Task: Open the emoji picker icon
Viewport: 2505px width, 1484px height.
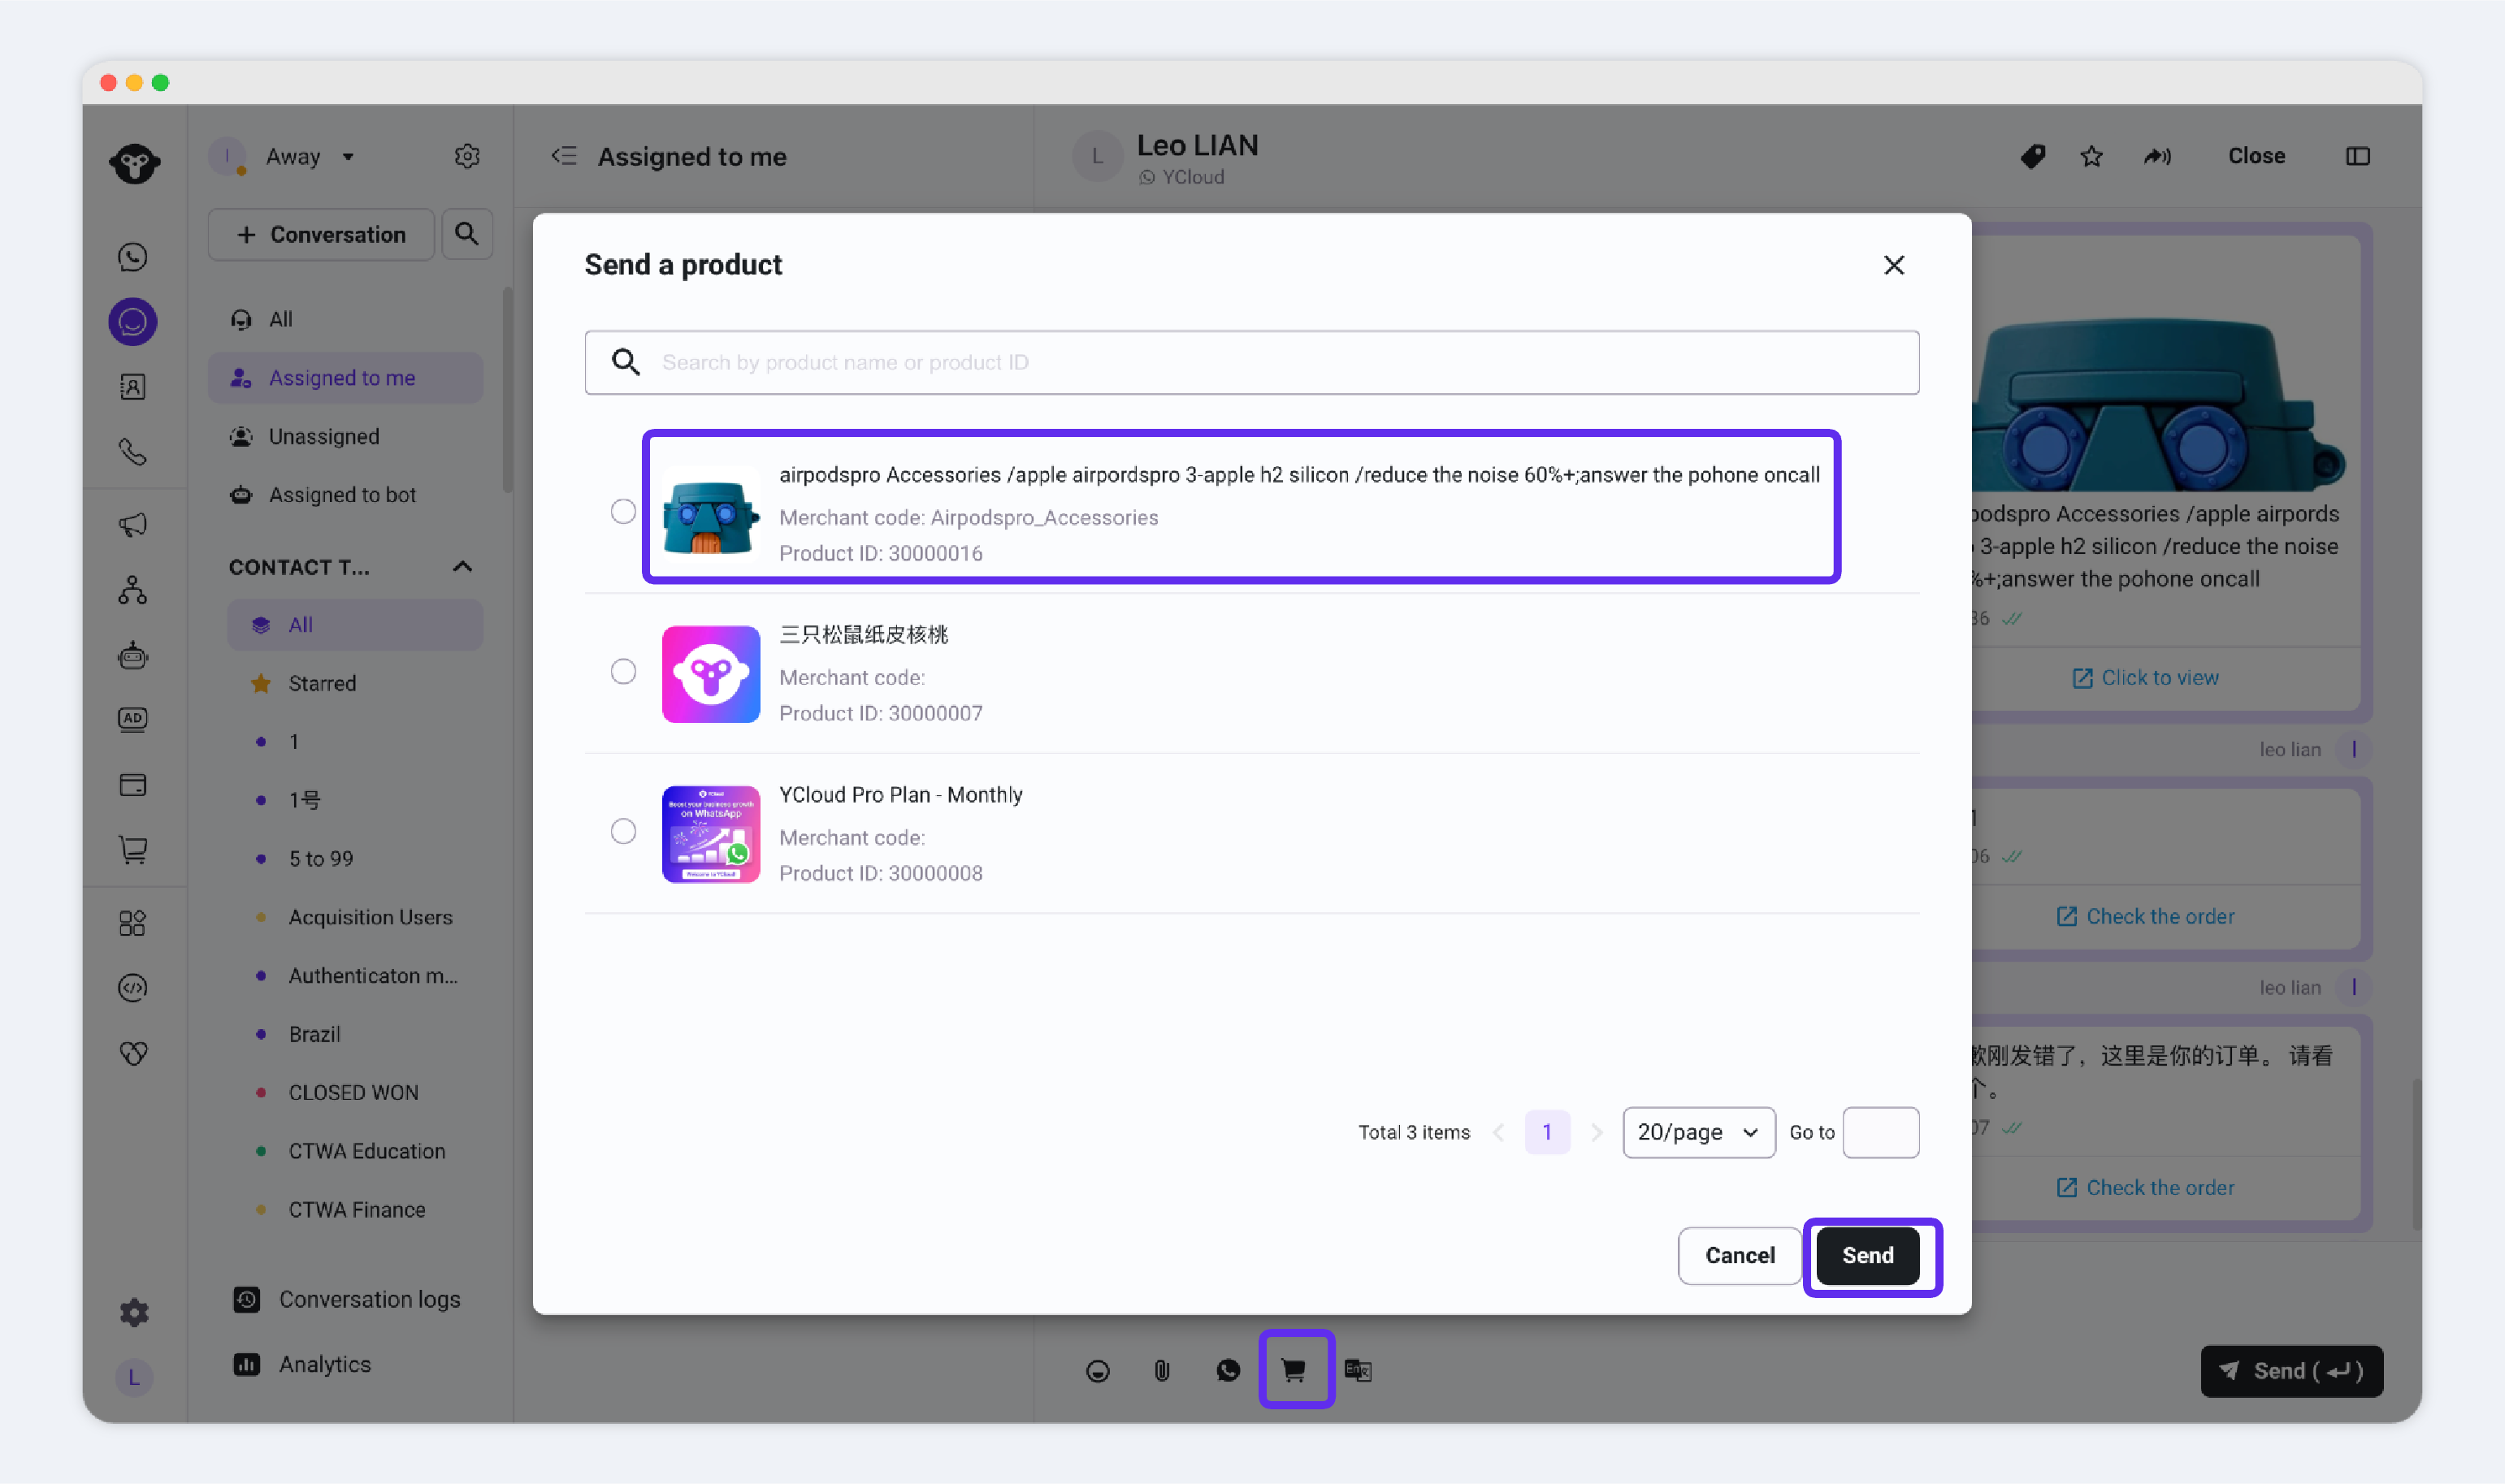Action: pos(1097,1370)
